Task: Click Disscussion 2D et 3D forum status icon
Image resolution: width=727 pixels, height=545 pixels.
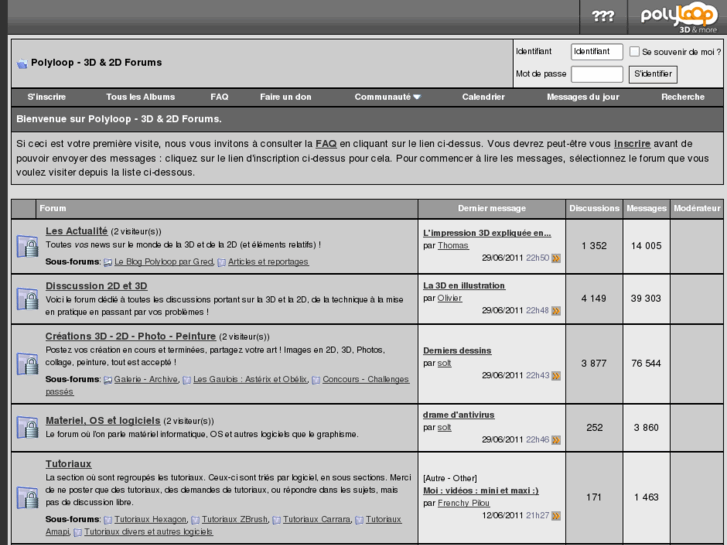Action: pos(28,299)
